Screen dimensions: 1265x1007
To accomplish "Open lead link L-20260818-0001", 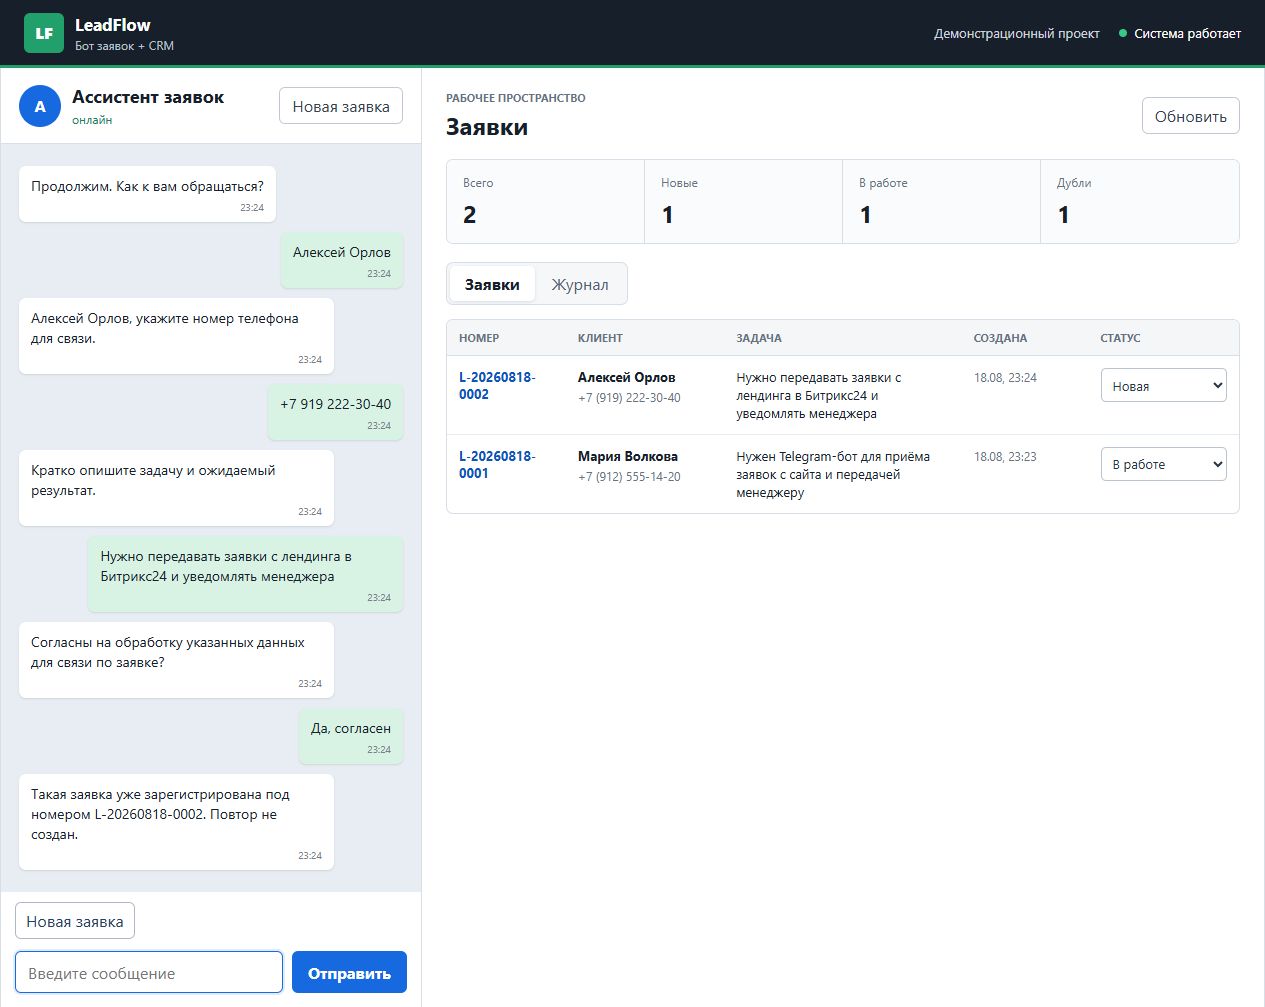I will coord(497,464).
